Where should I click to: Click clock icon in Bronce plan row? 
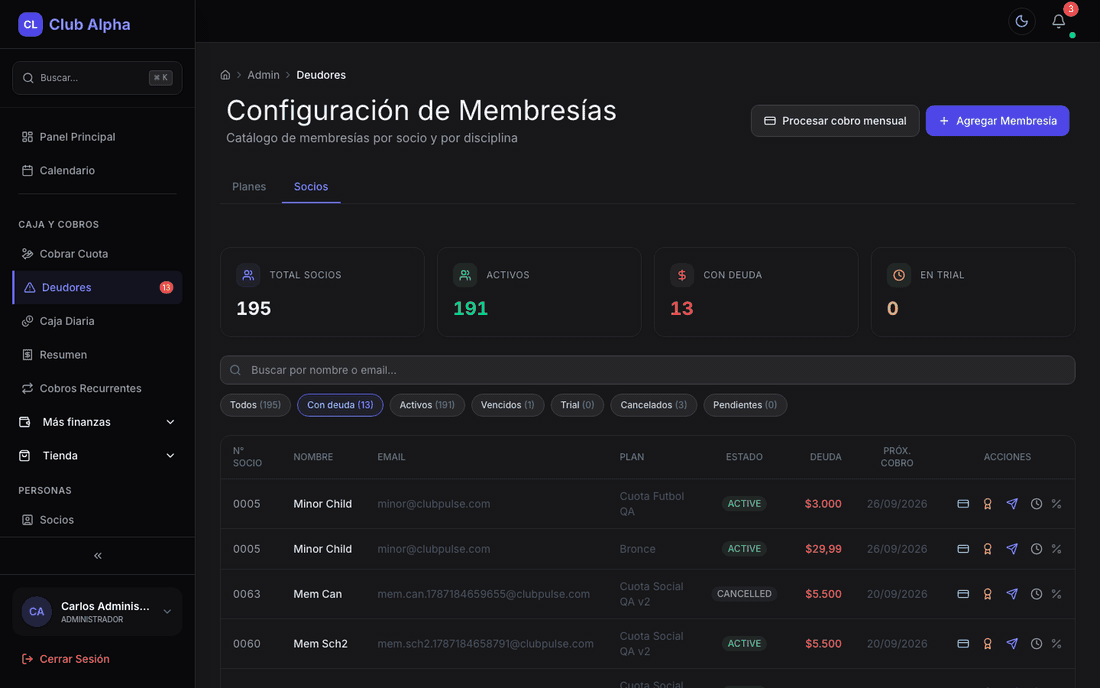1036,548
